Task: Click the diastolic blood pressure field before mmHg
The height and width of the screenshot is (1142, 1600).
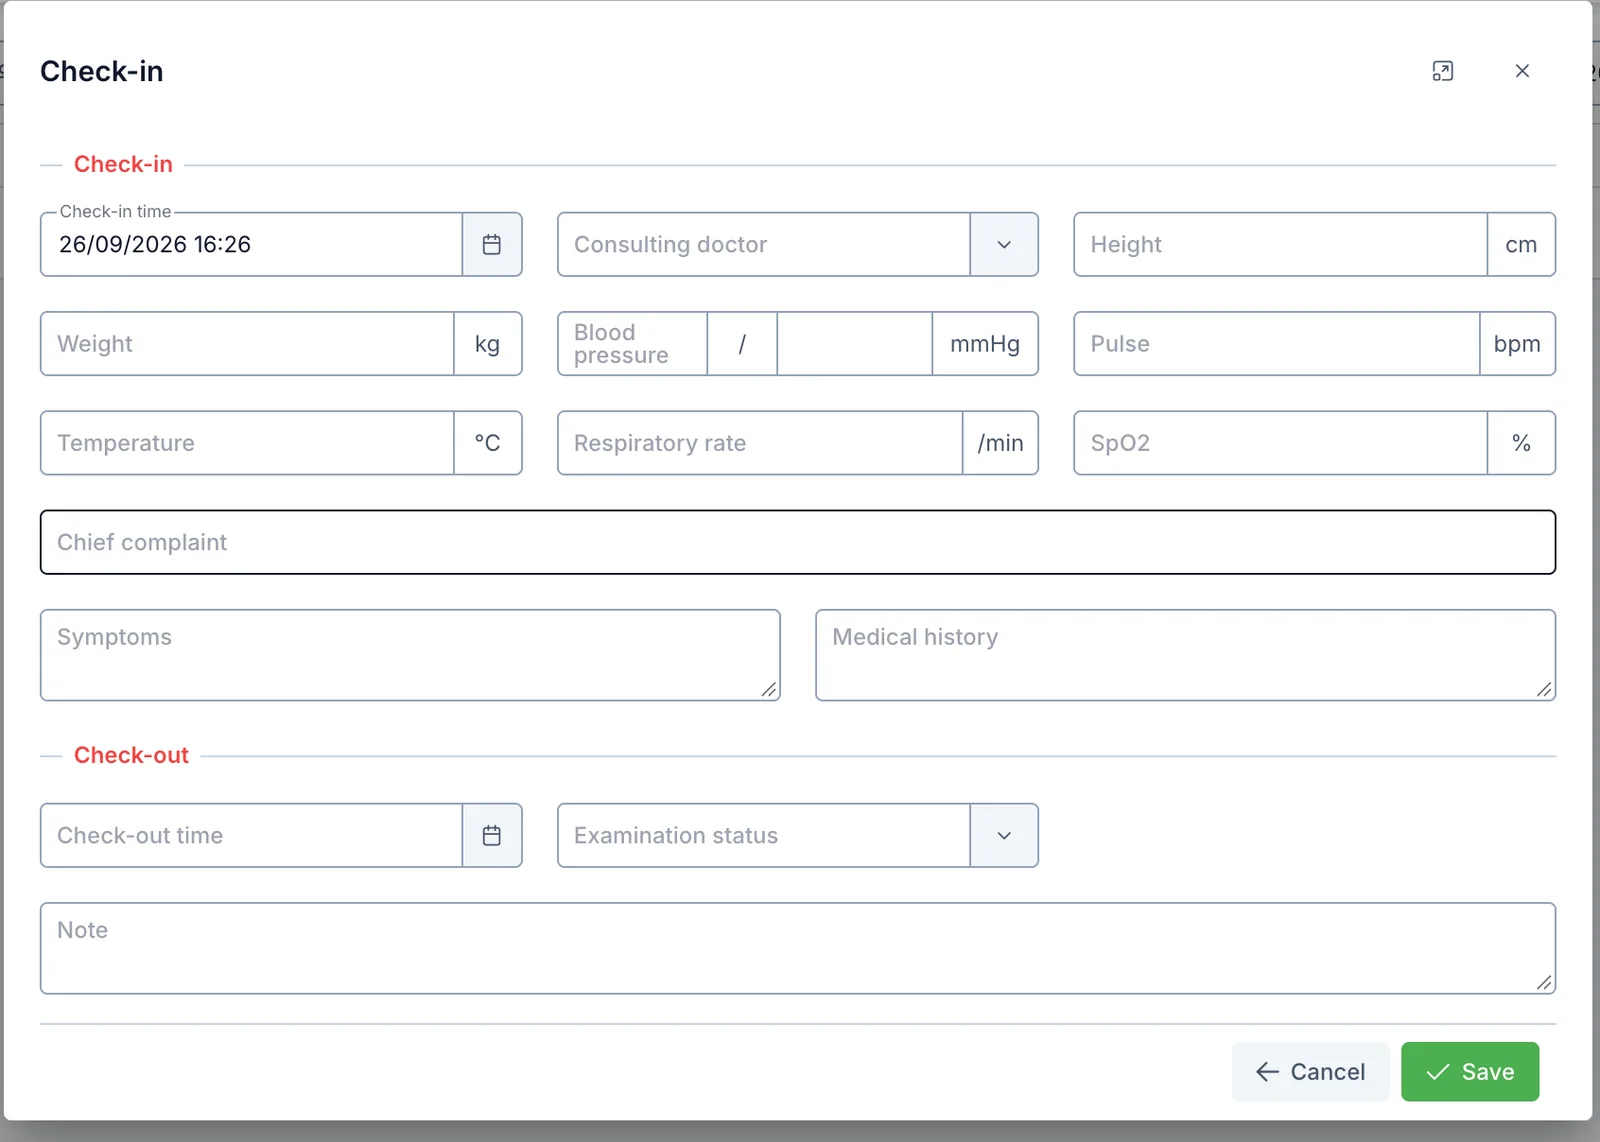Action: point(855,344)
